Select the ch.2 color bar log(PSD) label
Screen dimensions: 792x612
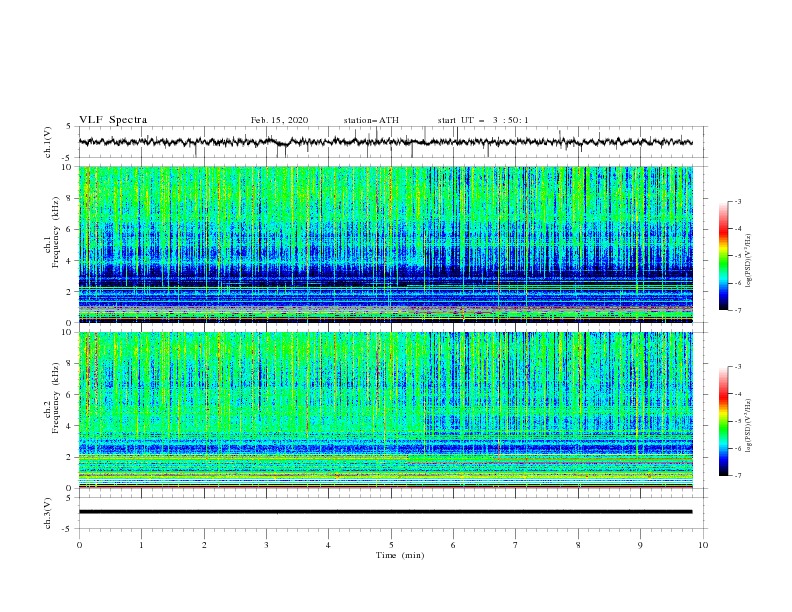pos(748,426)
